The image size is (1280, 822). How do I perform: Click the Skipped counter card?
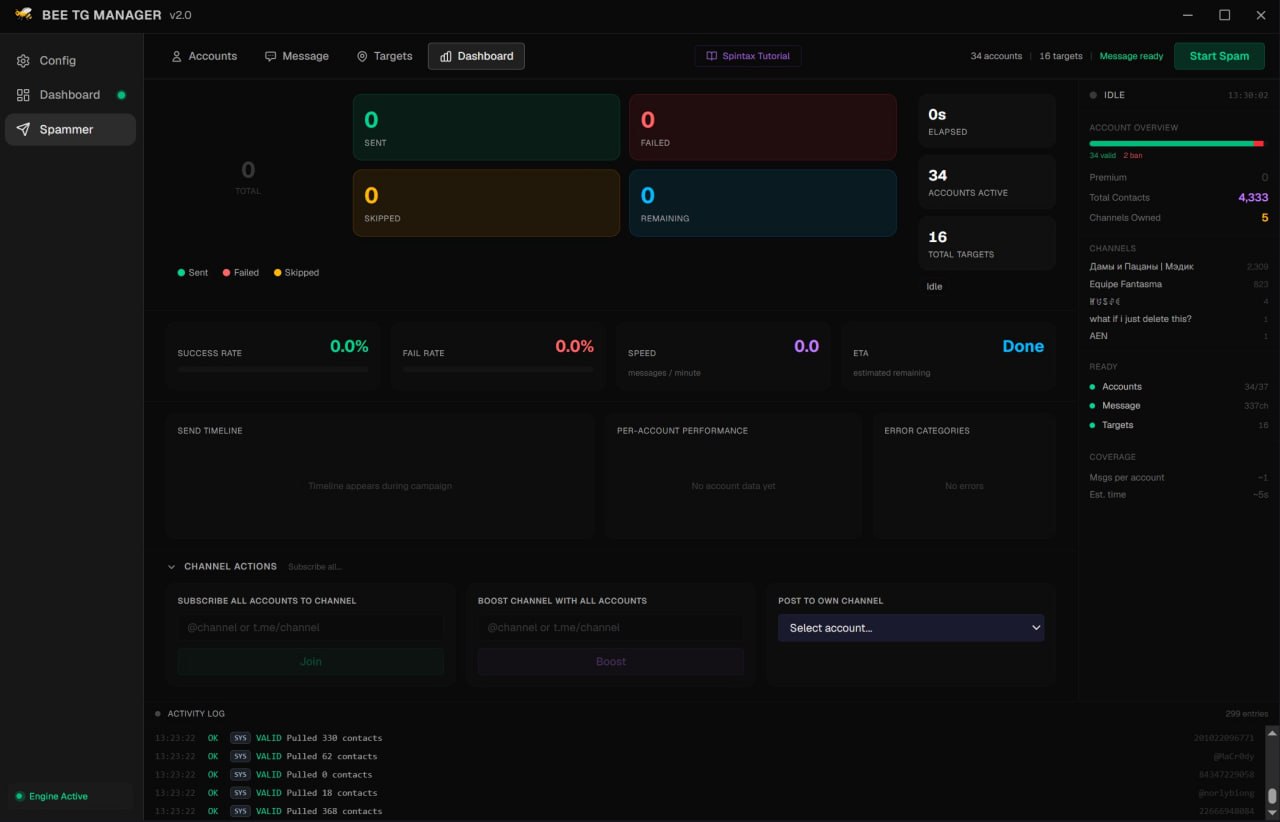point(486,203)
